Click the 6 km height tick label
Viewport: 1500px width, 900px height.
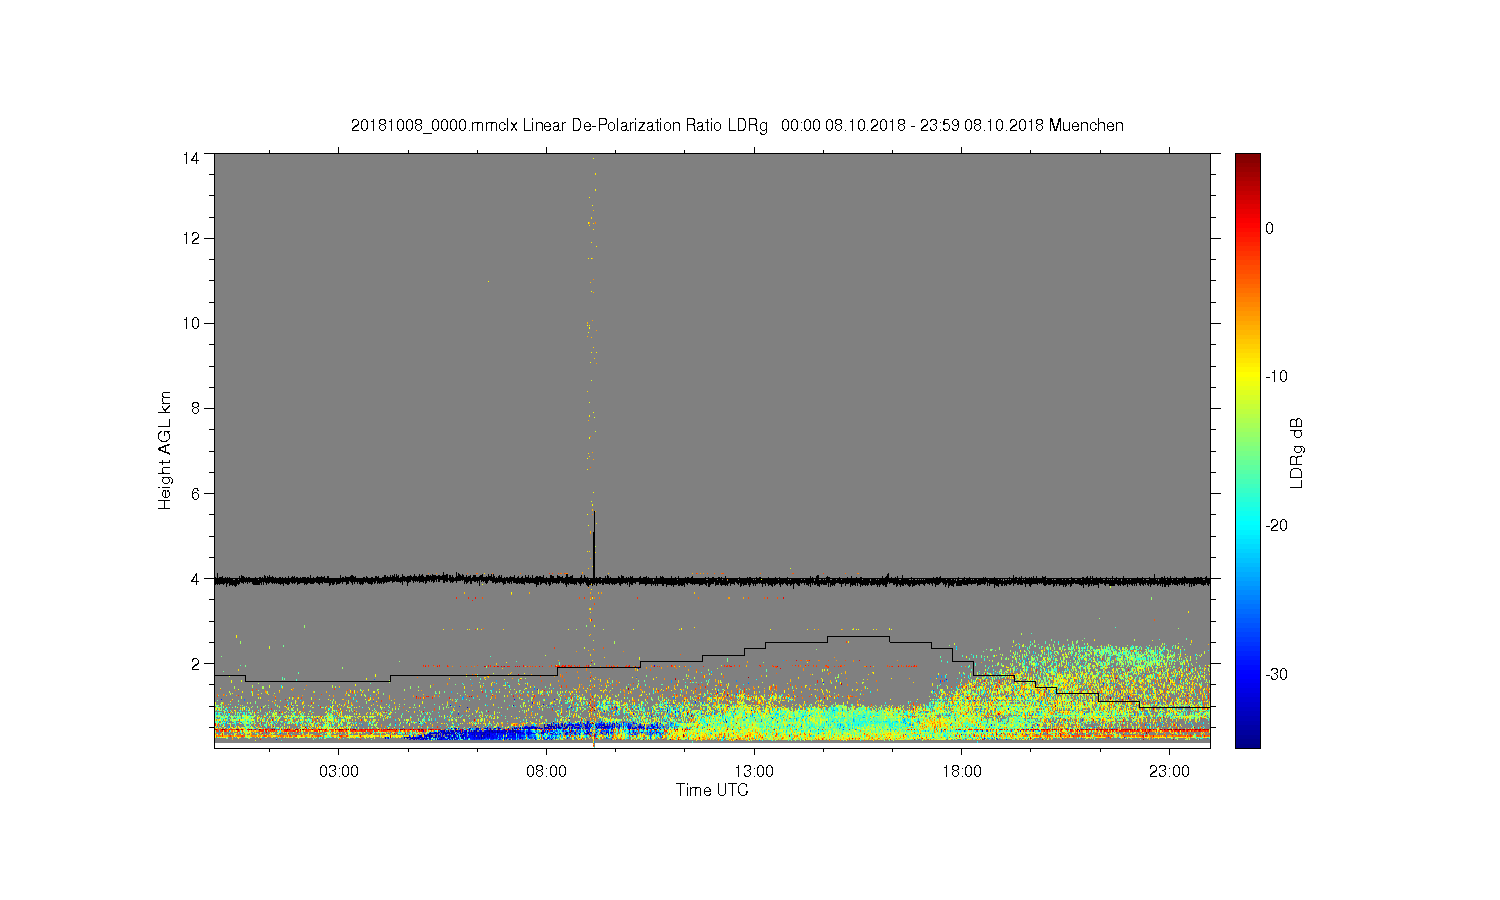pos(195,493)
